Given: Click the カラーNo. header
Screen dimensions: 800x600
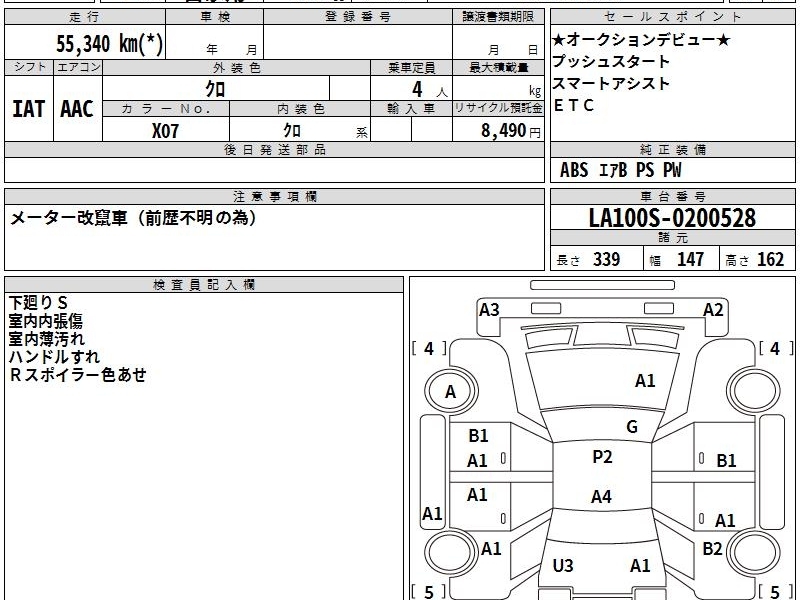Looking at the screenshot, I should 166,109.
